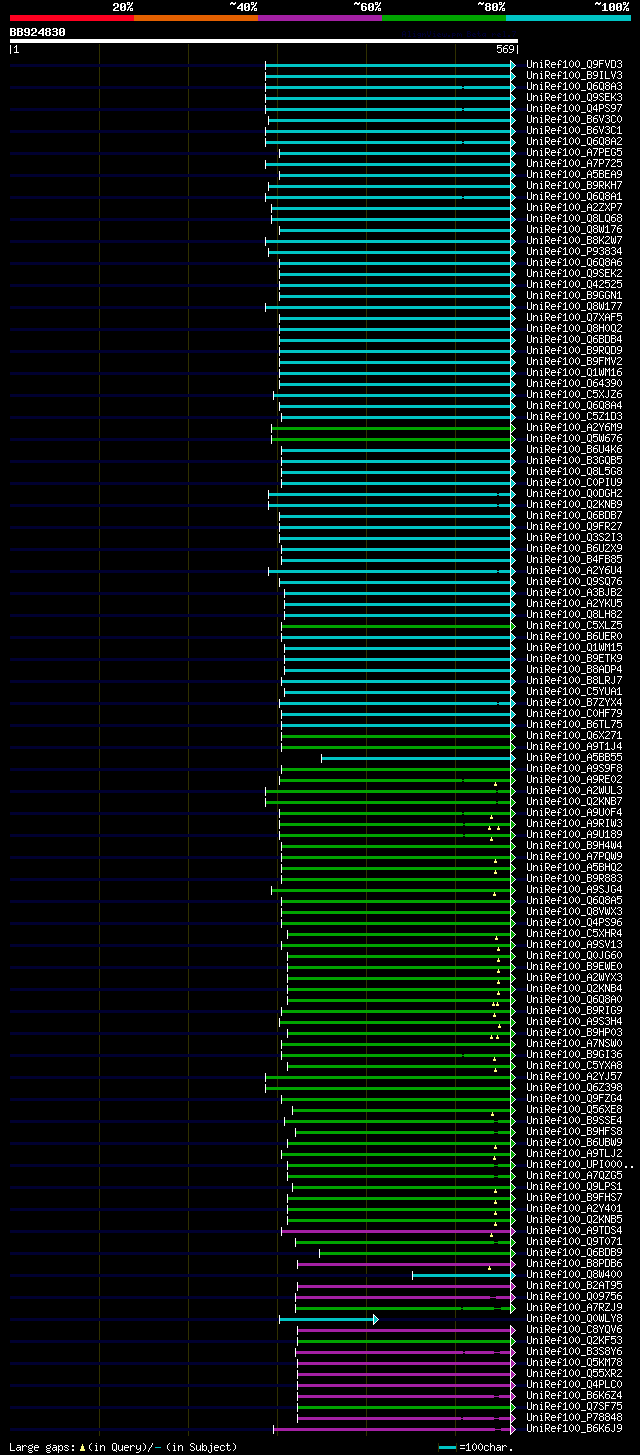Click the purple alignment bar for UniRef100_P78848
The image size is (640, 1455).
click(x=407, y=1418)
